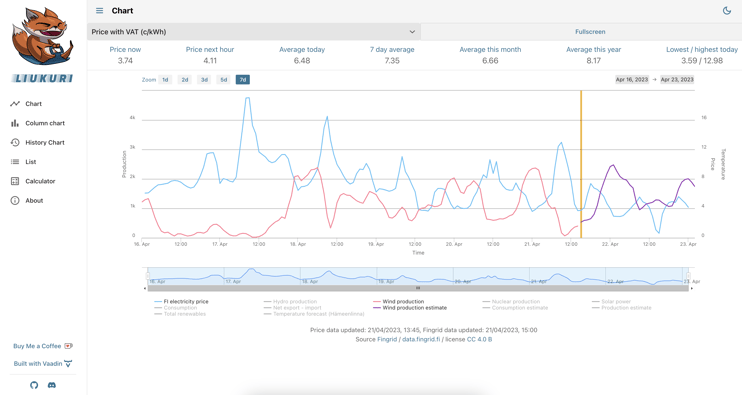The image size is (742, 395).
Task: Open Built with Vaadin link
Action: [38, 363]
